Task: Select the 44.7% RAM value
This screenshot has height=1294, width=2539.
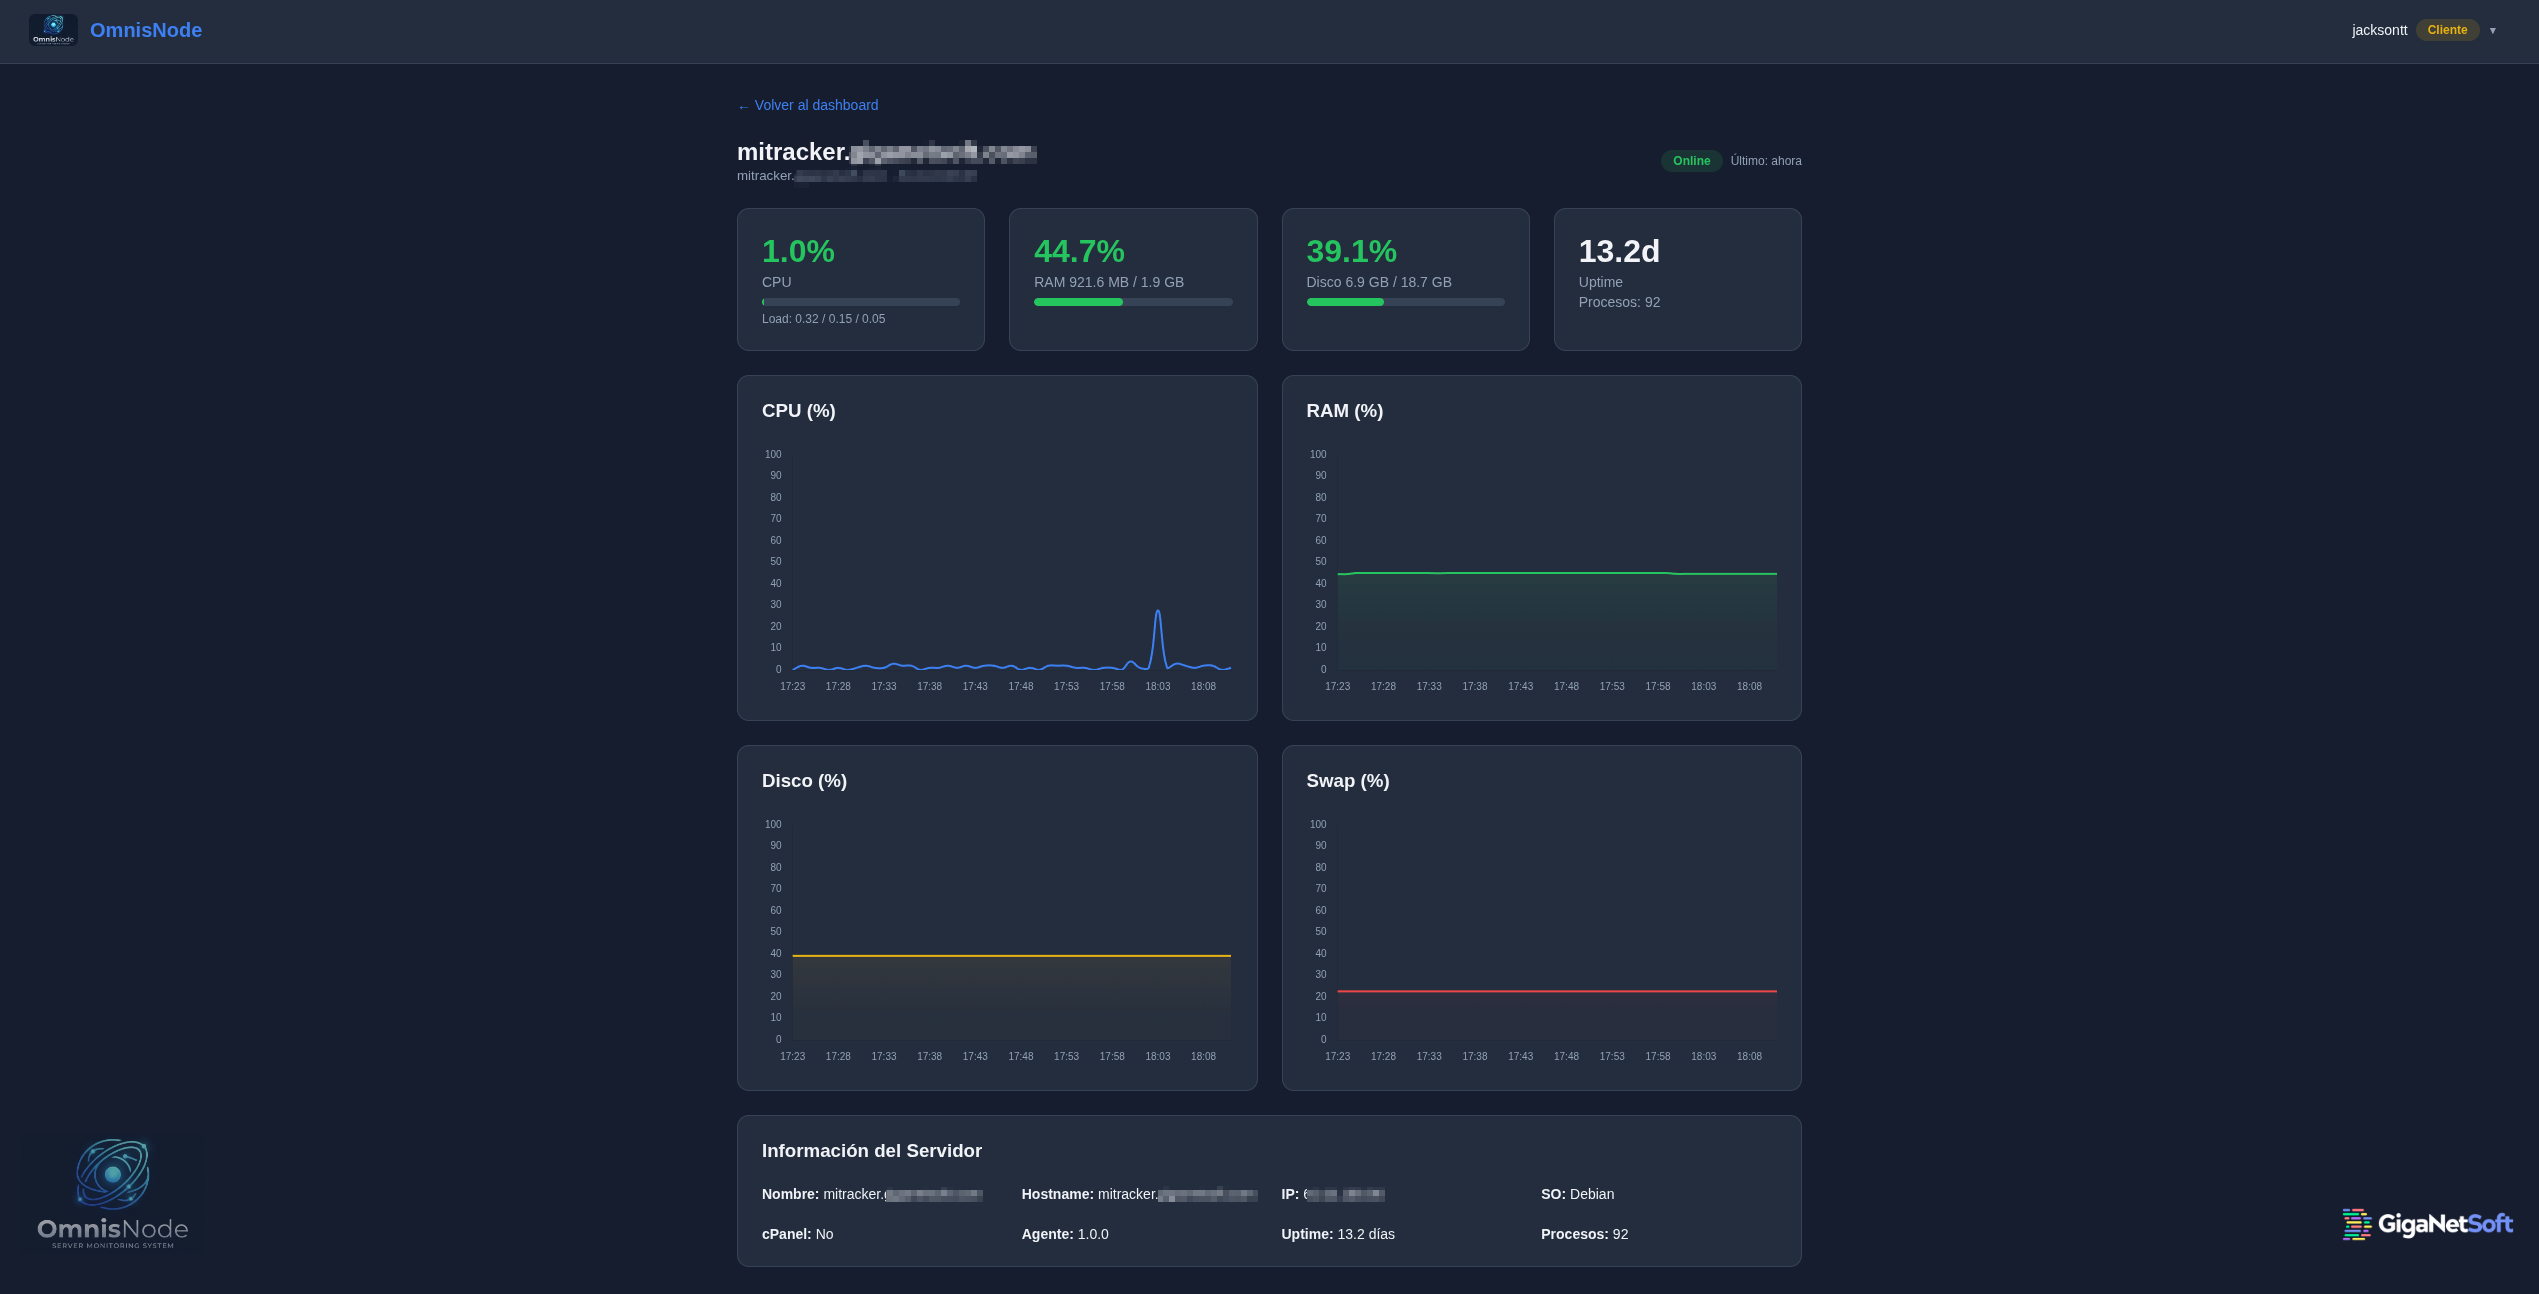Action: click(1079, 251)
